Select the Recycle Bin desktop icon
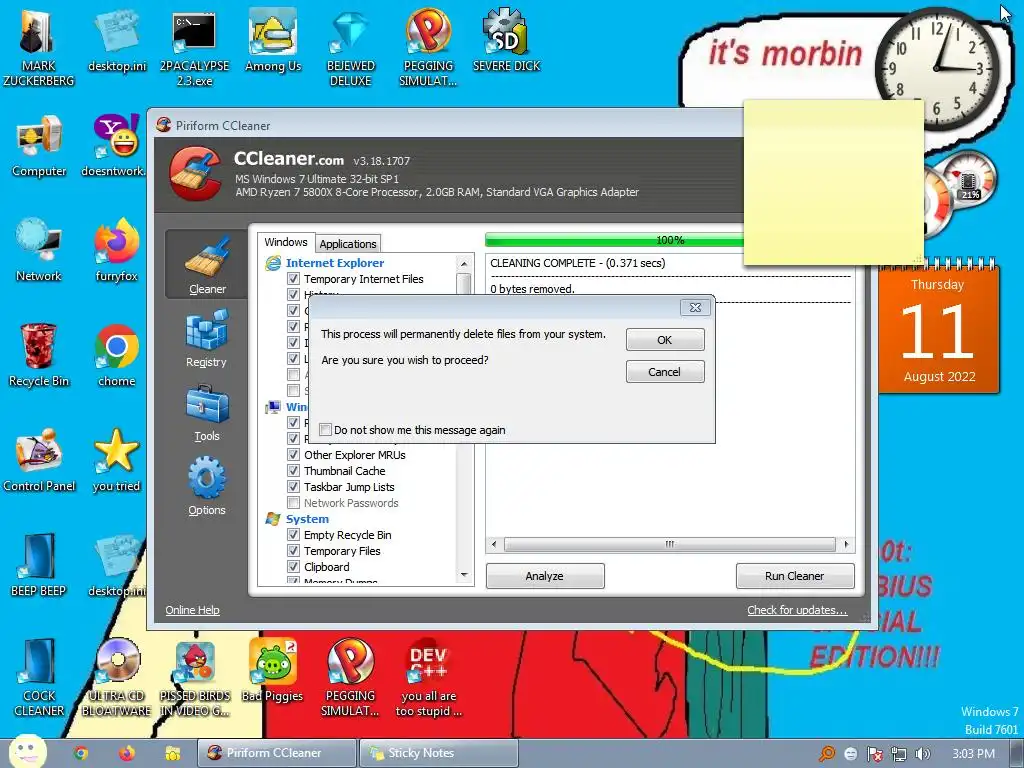This screenshot has width=1024, height=768. 39,356
